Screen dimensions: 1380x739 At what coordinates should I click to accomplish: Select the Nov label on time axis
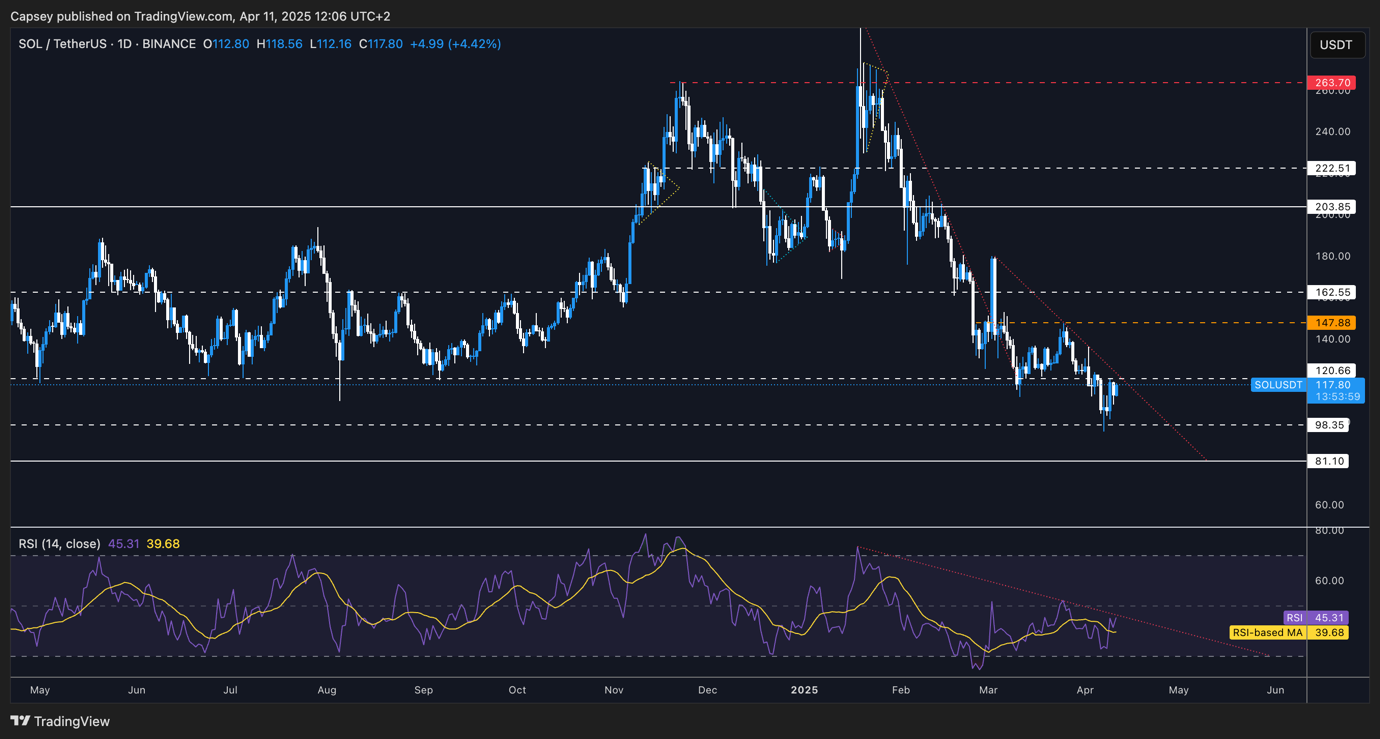614,690
